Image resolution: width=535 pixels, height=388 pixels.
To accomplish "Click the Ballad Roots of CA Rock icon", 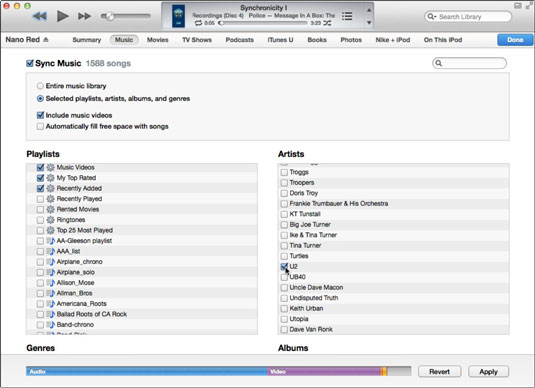I will (x=50, y=314).
